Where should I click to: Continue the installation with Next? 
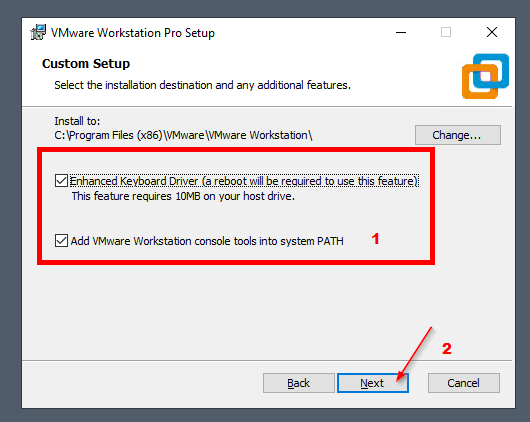pyautogui.click(x=372, y=383)
